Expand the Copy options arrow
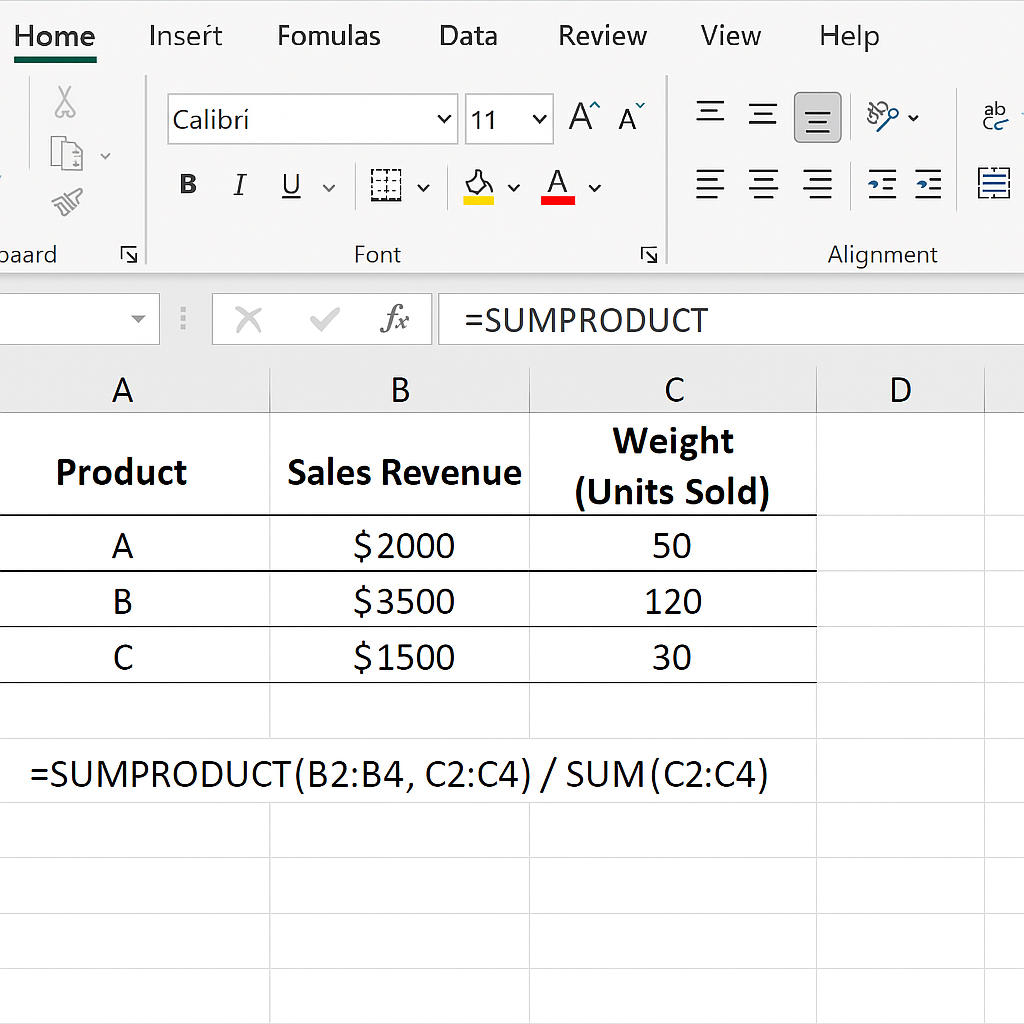 105,157
